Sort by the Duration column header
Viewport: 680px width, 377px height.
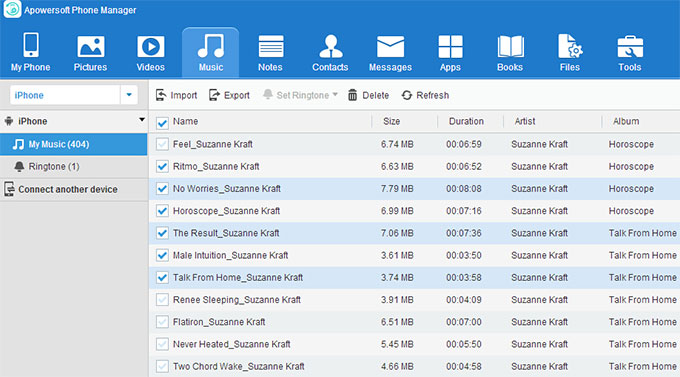tap(466, 121)
